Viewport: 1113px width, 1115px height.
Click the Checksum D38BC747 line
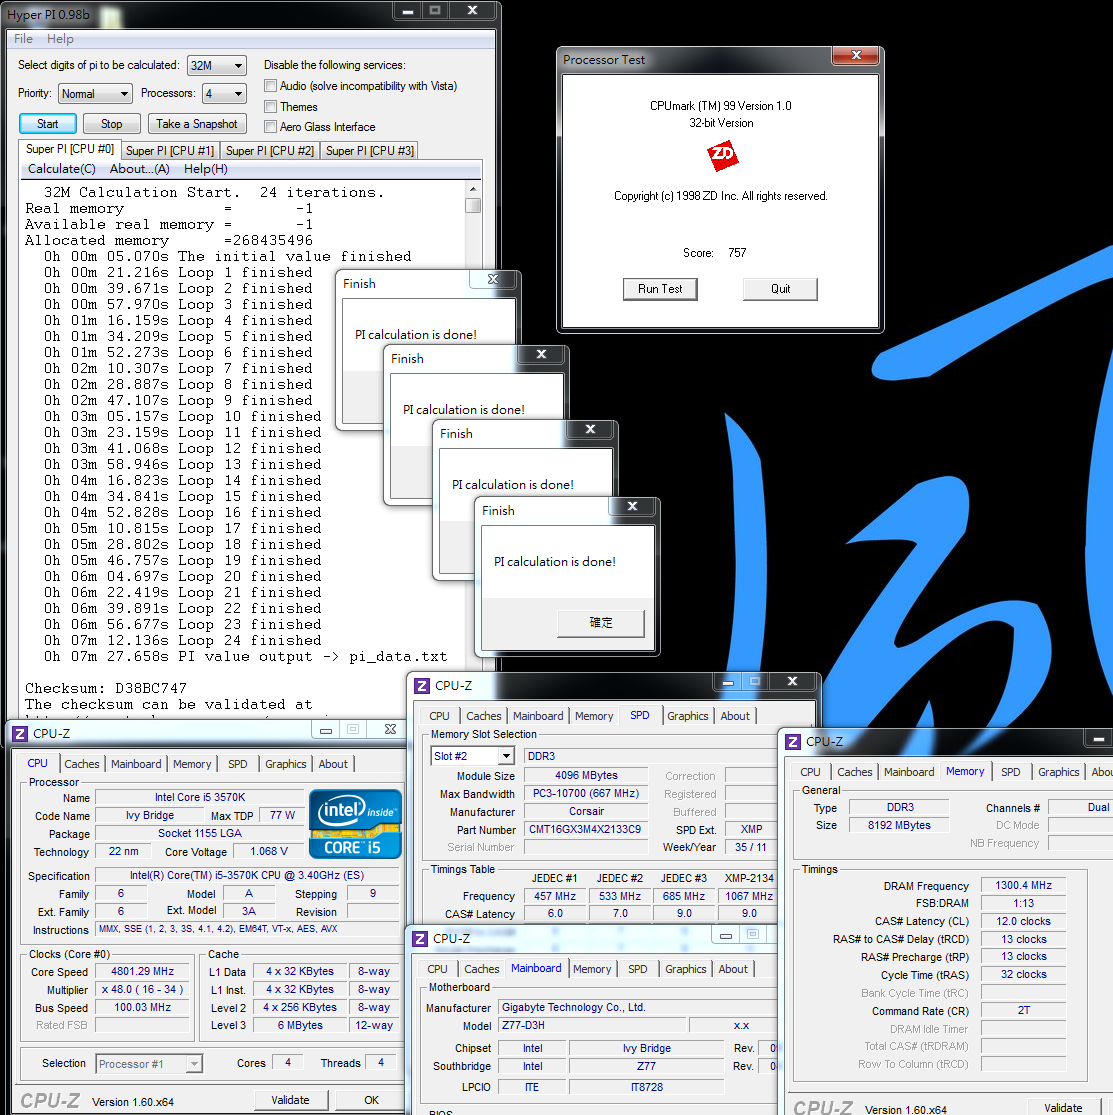106,688
